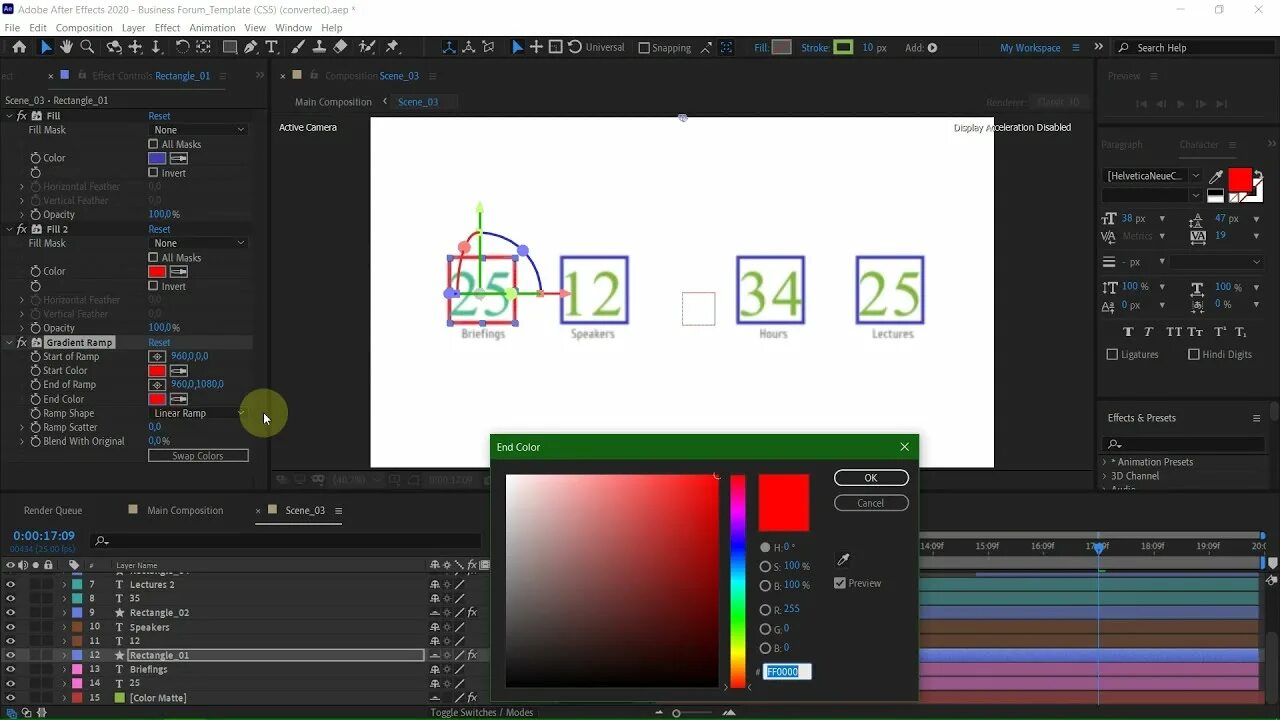Click the Gradient Ramp End Color swatch
1280x720 pixels.
157,399
